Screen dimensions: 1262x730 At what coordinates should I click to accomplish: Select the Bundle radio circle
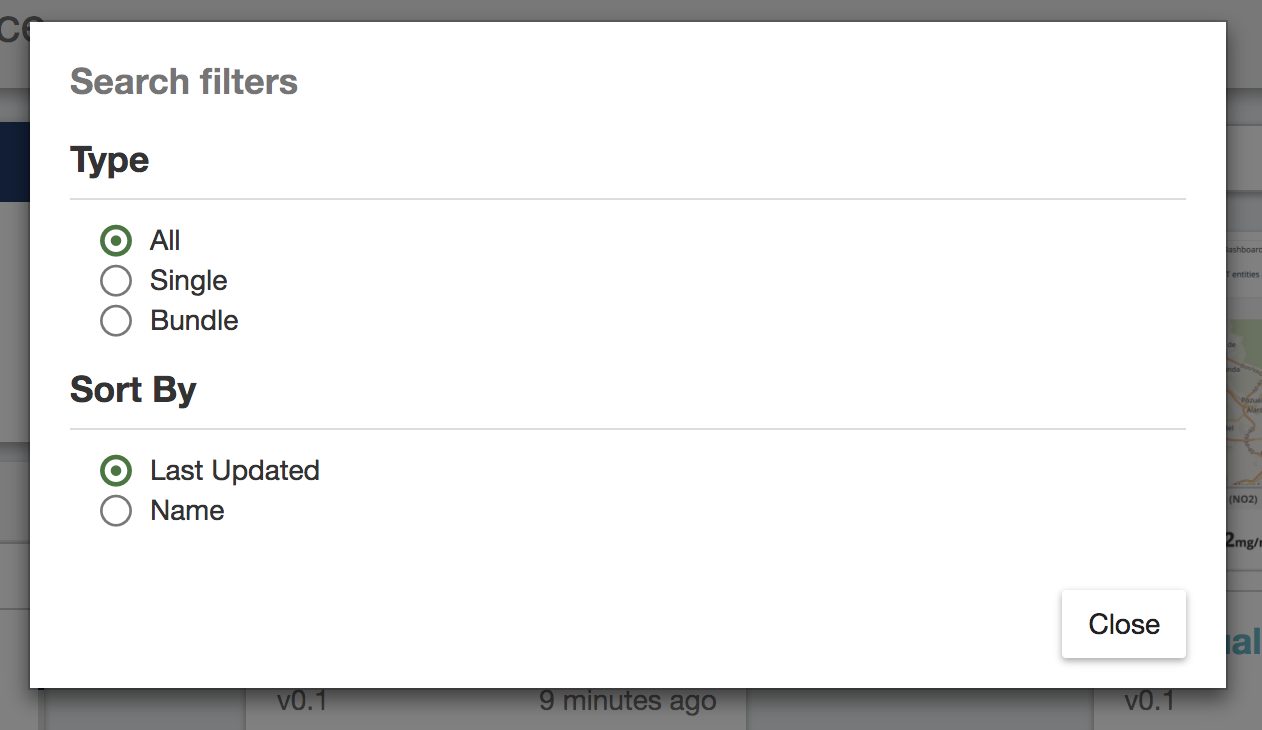(x=116, y=320)
